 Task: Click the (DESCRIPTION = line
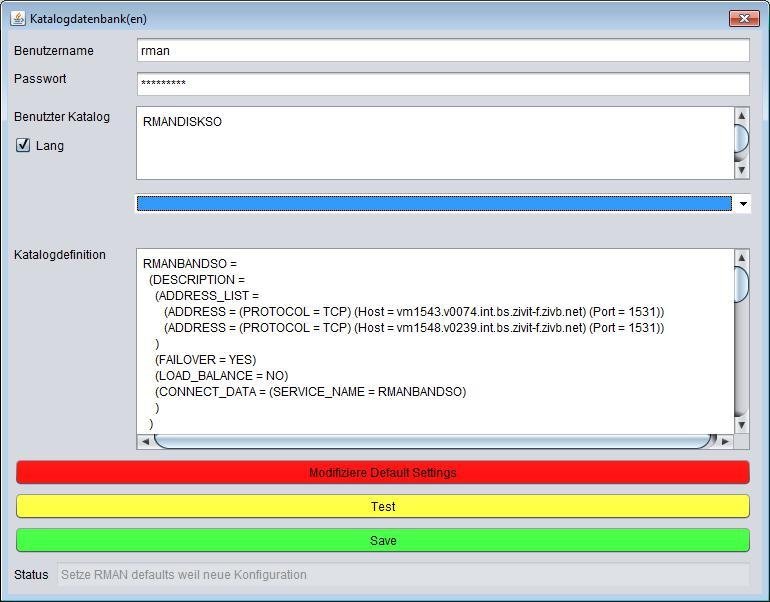[197, 280]
